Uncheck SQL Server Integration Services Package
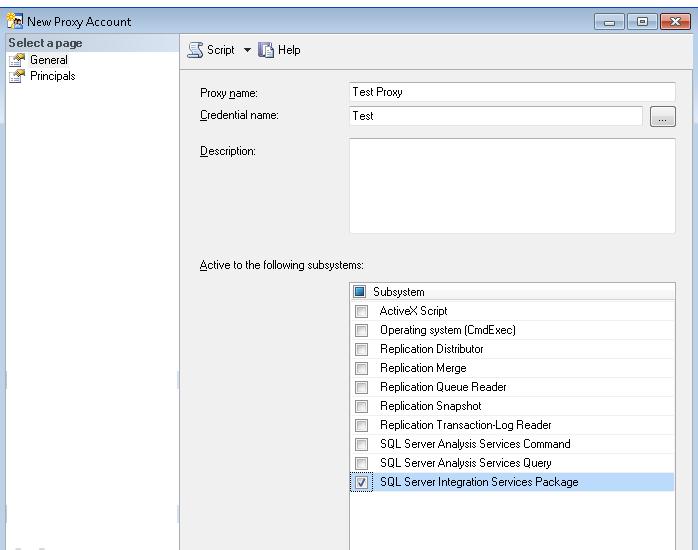The image size is (698, 550). [361, 482]
